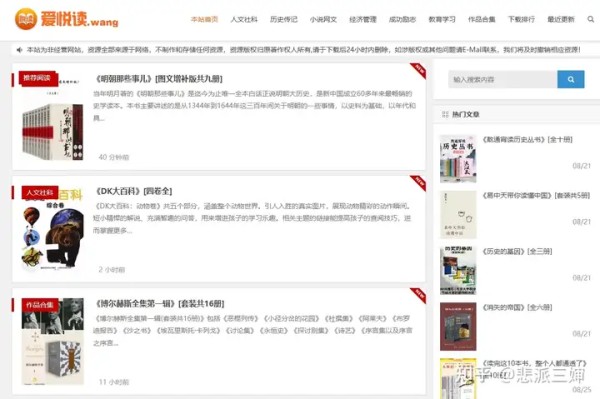600x399 pixels.
Task: Open hot article 《读完这10本书，整个人都通透了》
Action: click(x=534, y=363)
